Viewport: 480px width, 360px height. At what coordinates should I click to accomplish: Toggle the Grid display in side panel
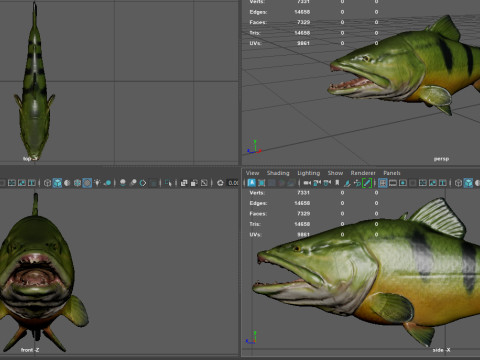pyautogui.click(x=383, y=183)
